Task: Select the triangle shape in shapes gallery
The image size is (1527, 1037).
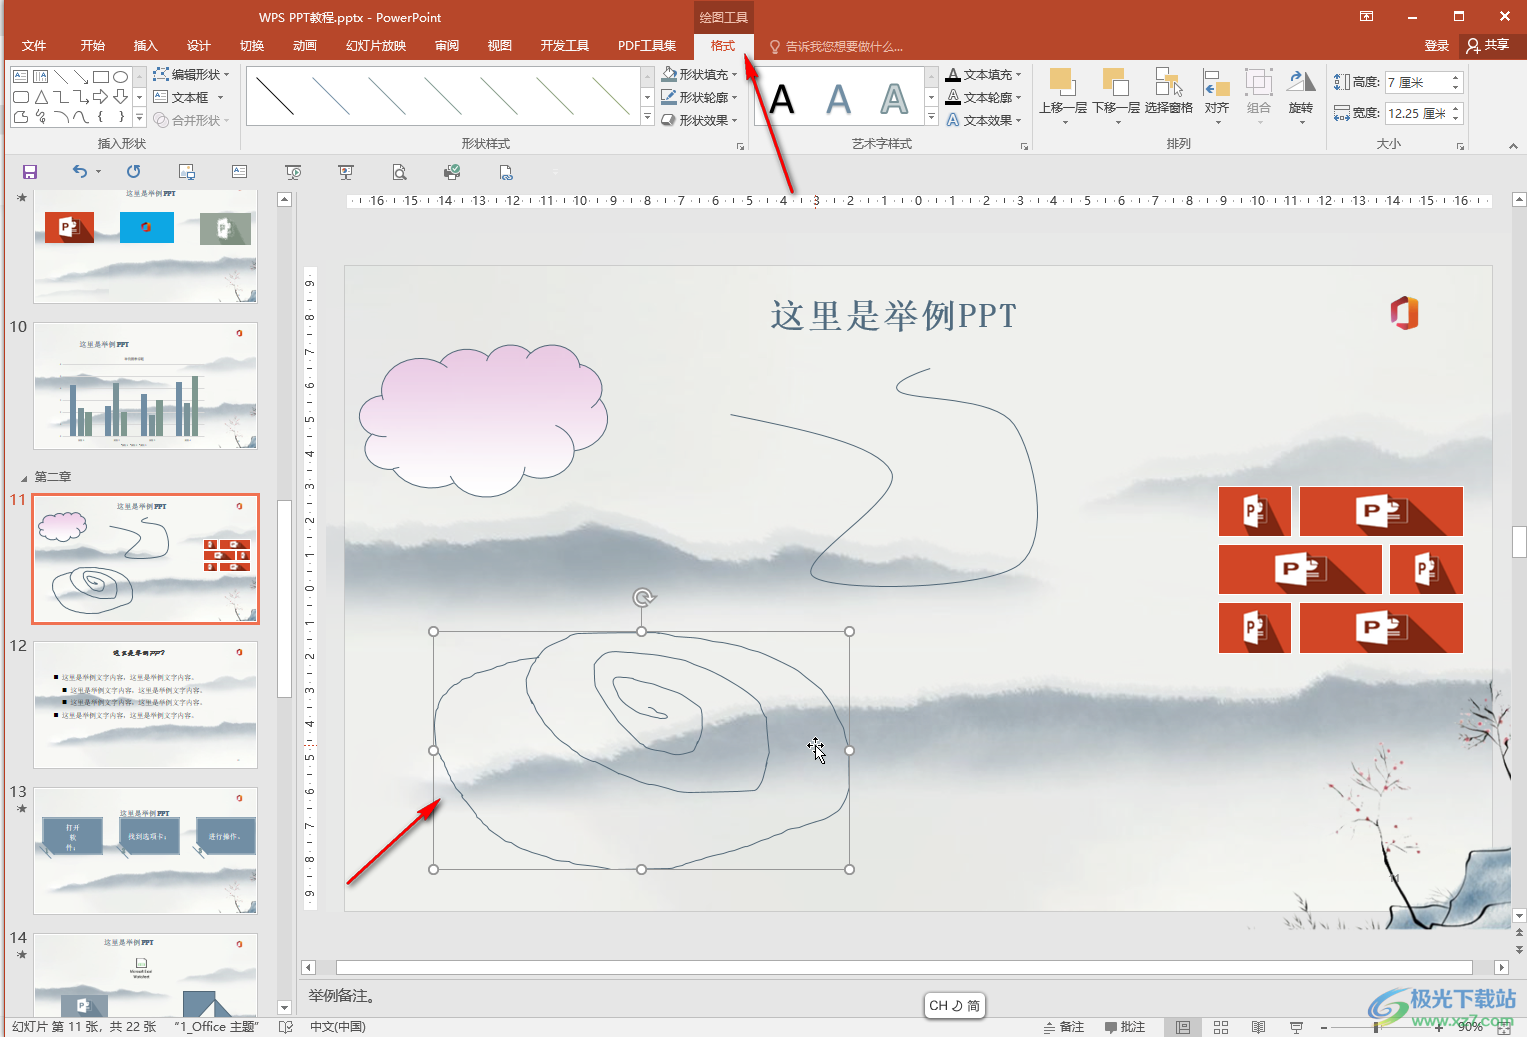Action: 41,97
